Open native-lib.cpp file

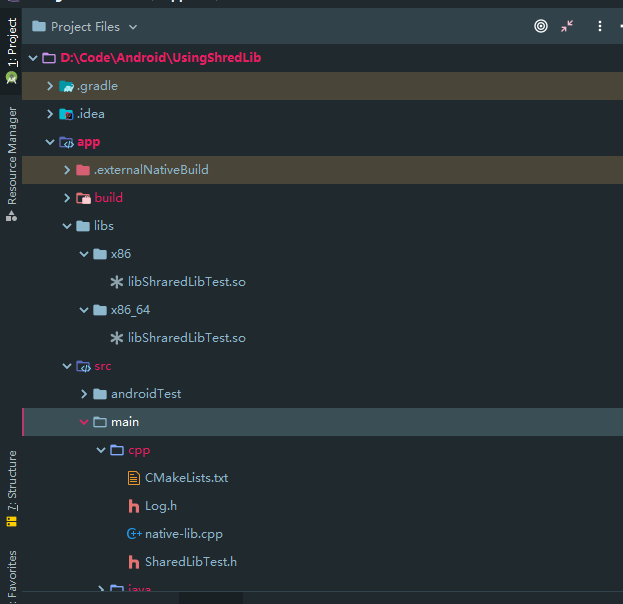(184, 534)
